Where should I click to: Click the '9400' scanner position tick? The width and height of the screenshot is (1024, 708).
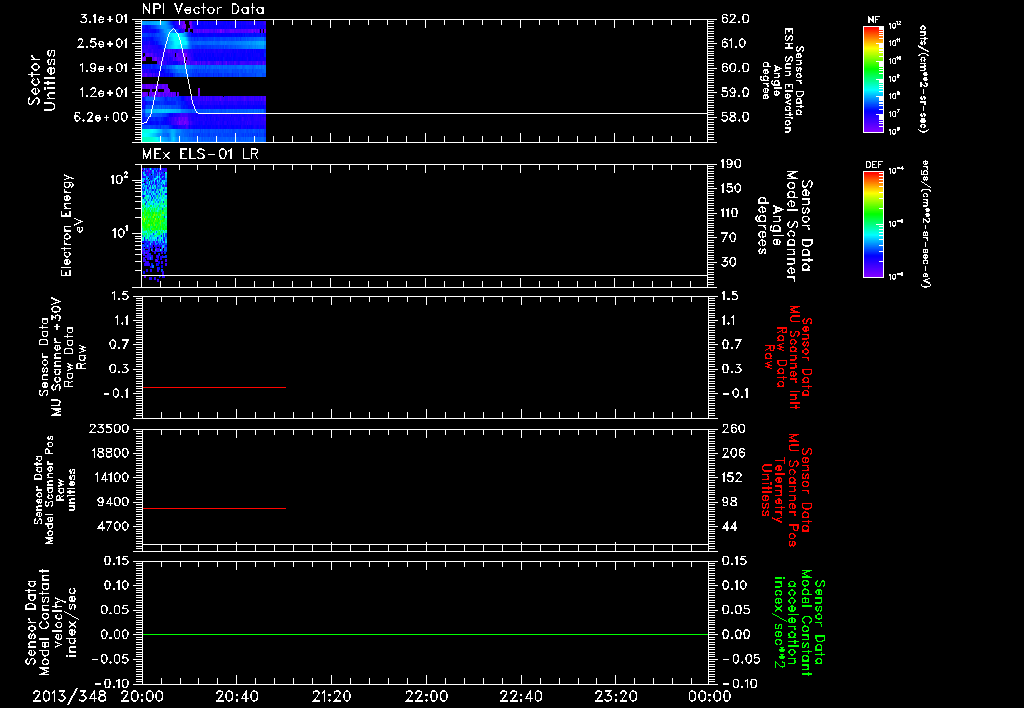[112, 502]
